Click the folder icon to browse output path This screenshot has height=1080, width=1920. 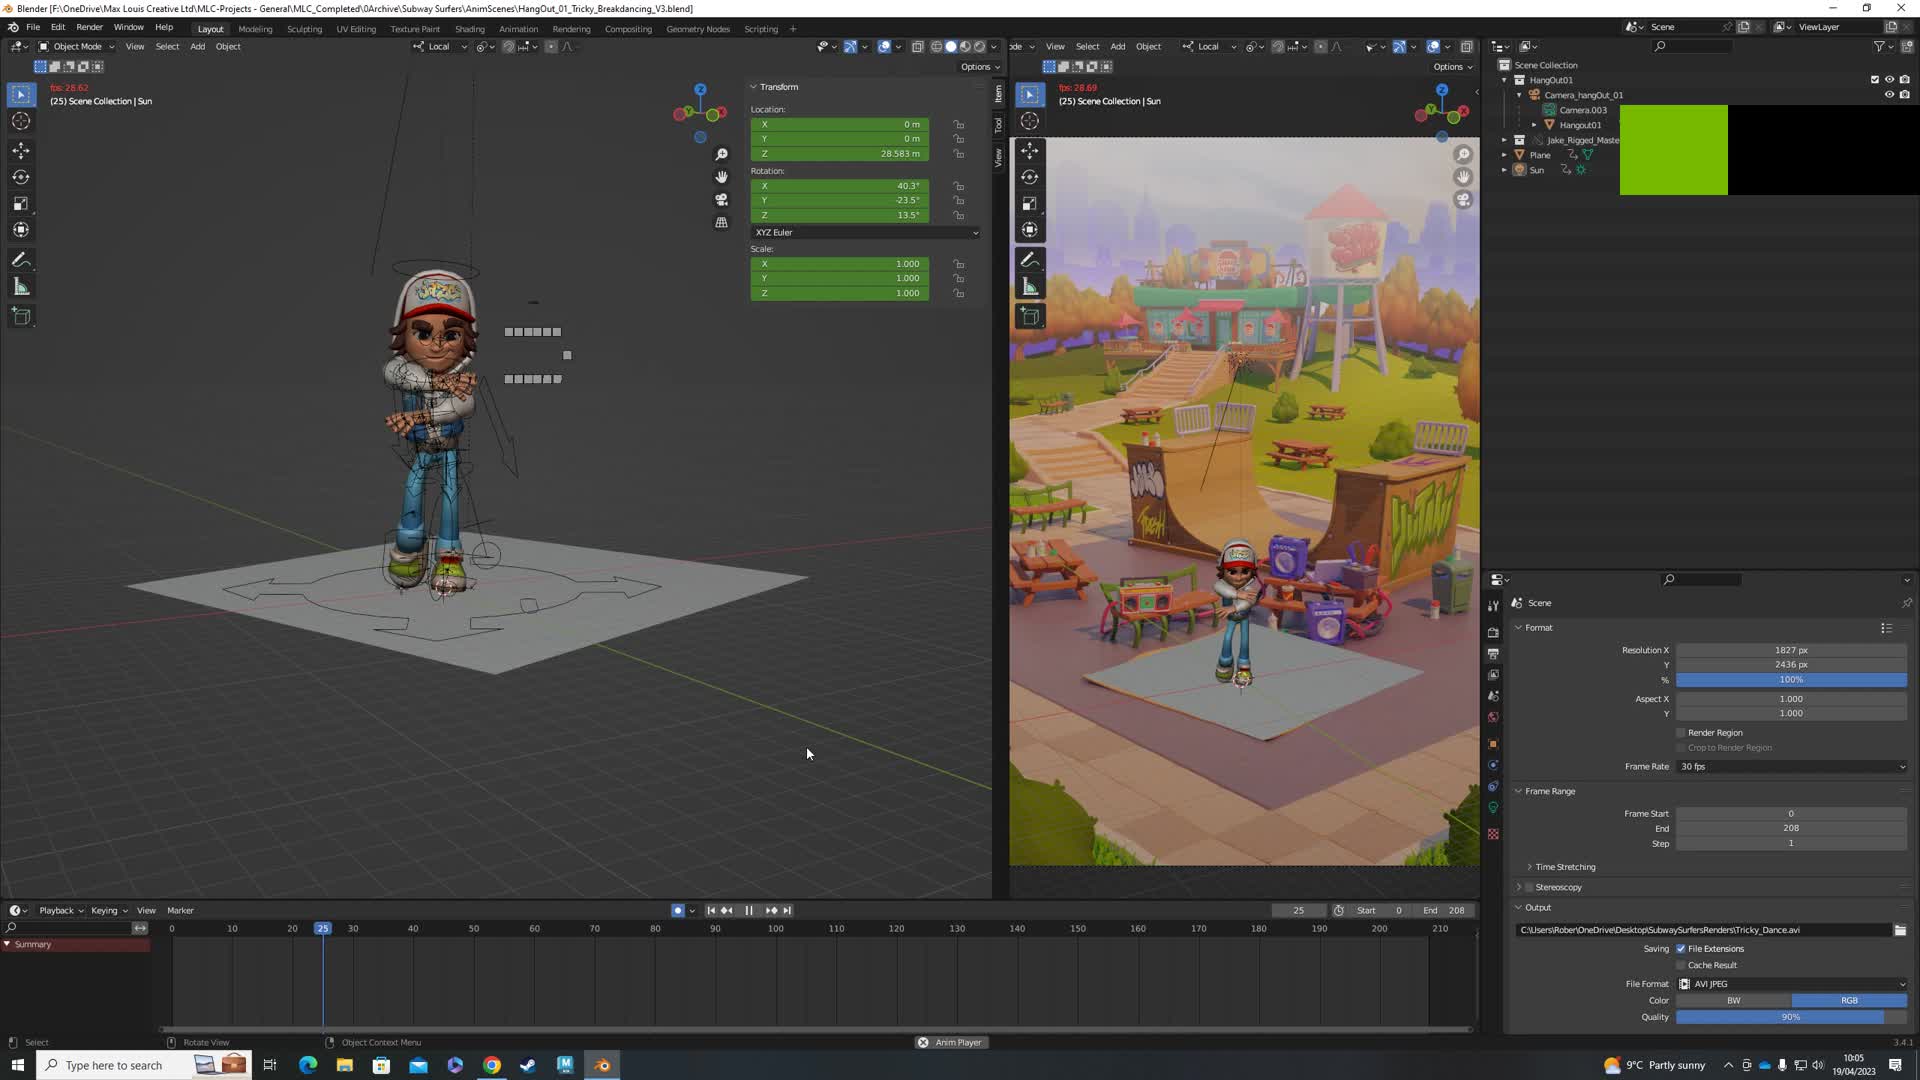(1900, 930)
